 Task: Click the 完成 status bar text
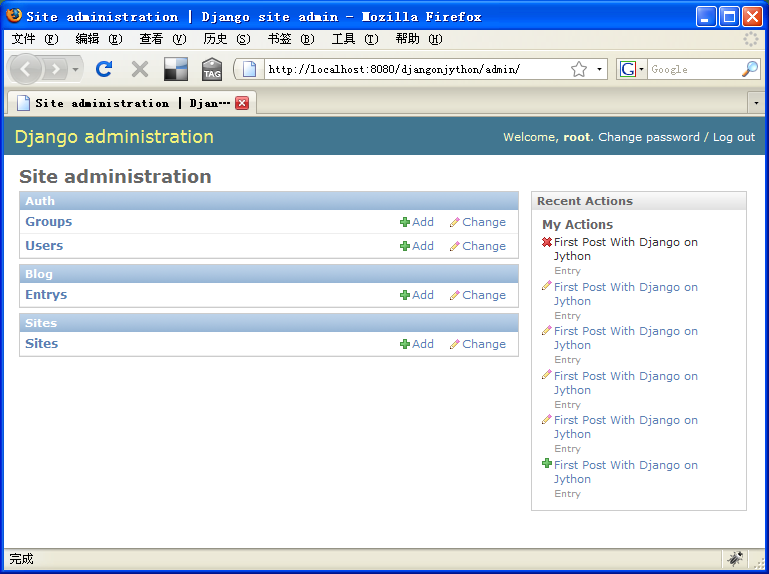pyautogui.click(x=22, y=559)
